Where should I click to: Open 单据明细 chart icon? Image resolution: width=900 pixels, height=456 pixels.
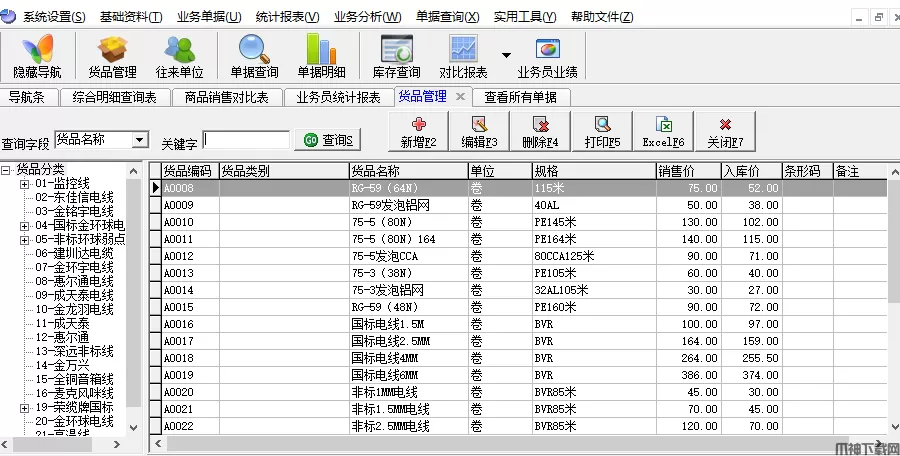click(x=321, y=56)
